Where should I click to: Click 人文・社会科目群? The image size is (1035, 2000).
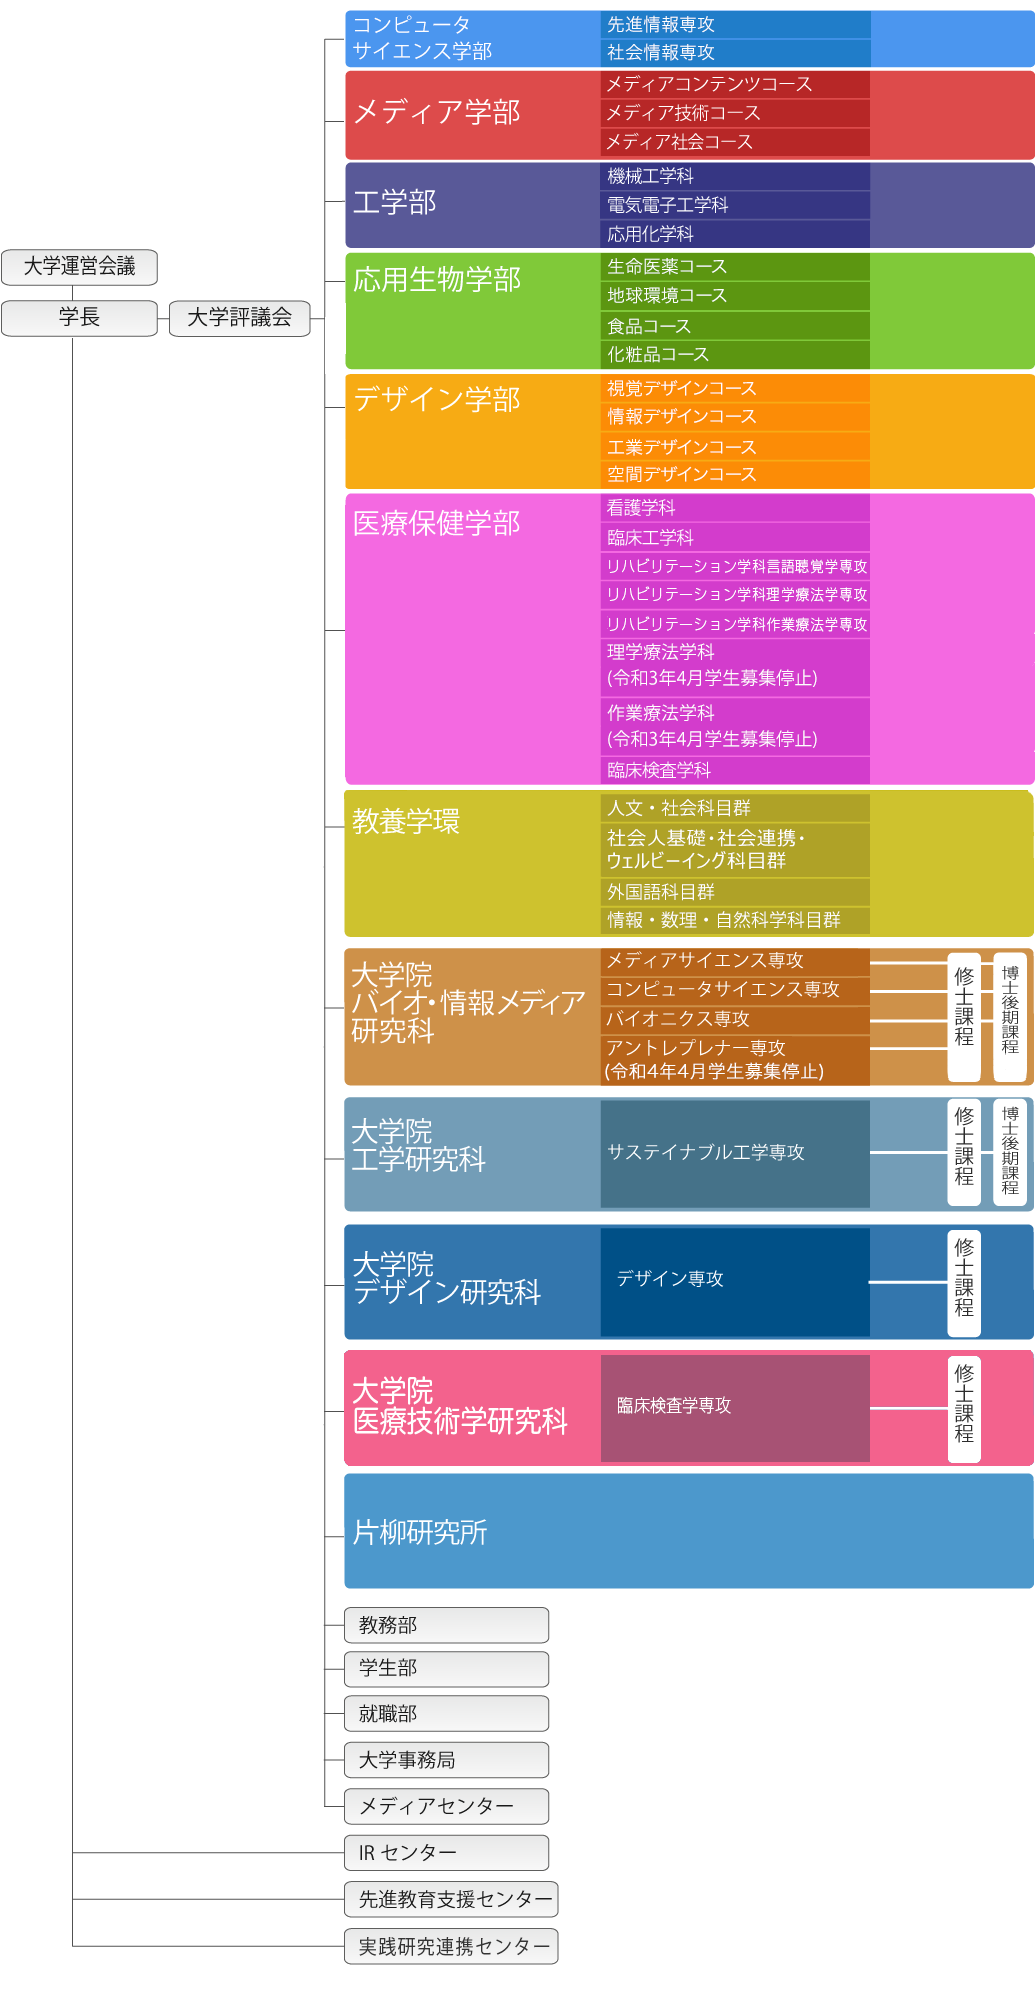(735, 808)
